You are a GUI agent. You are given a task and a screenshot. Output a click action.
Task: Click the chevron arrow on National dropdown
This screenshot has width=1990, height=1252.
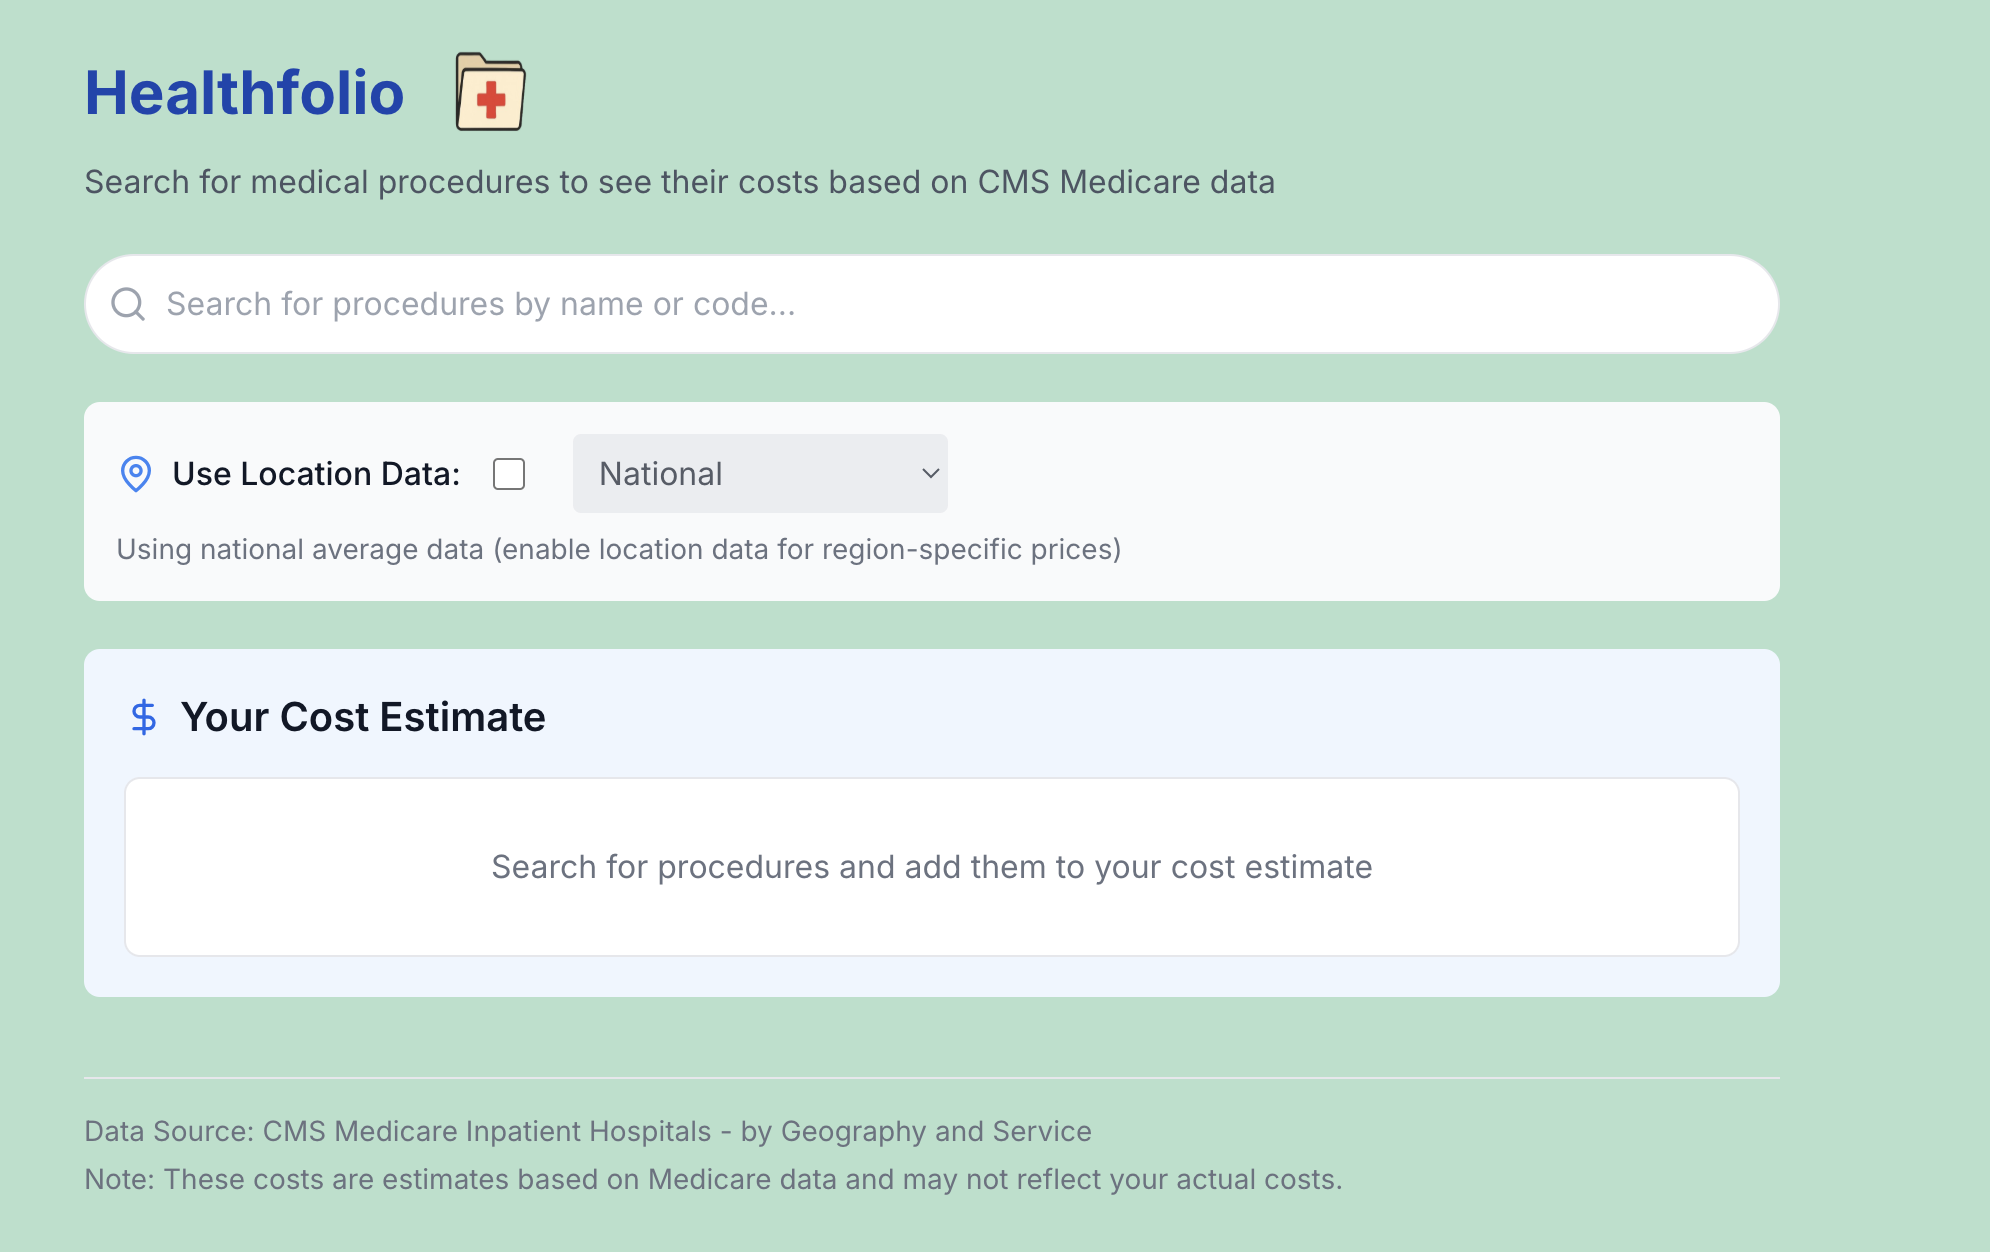[x=930, y=474]
